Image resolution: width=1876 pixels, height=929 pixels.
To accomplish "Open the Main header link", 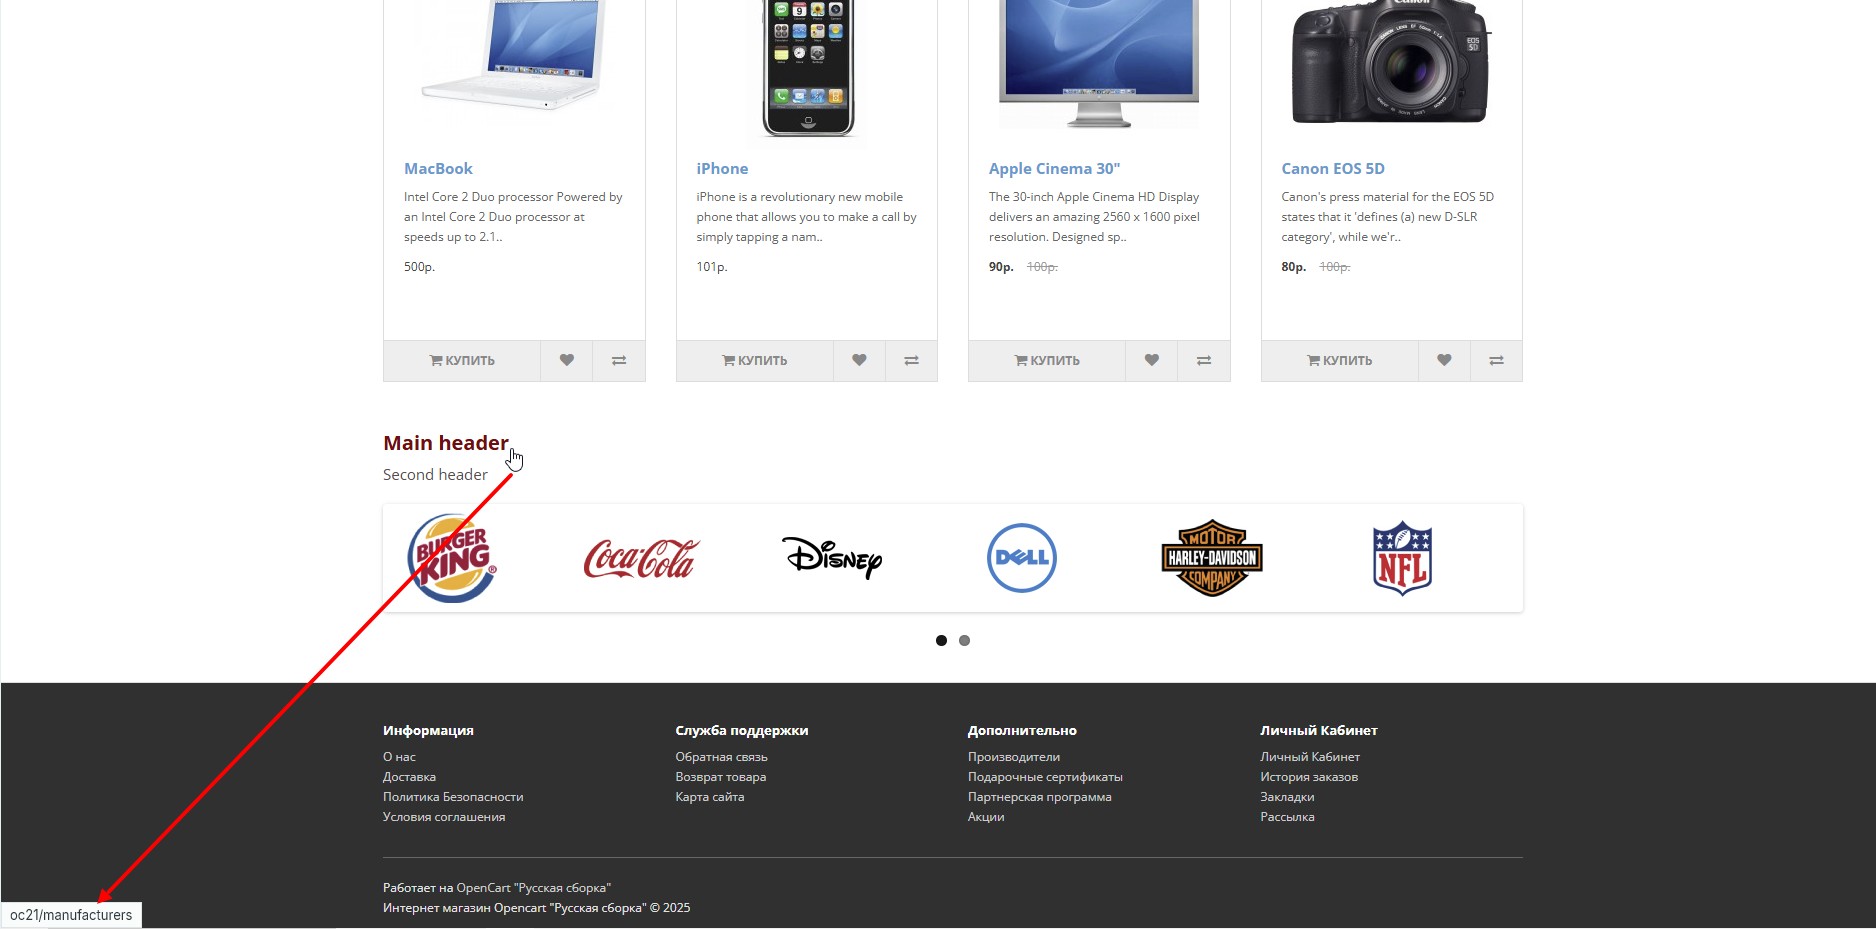I will click(x=446, y=443).
